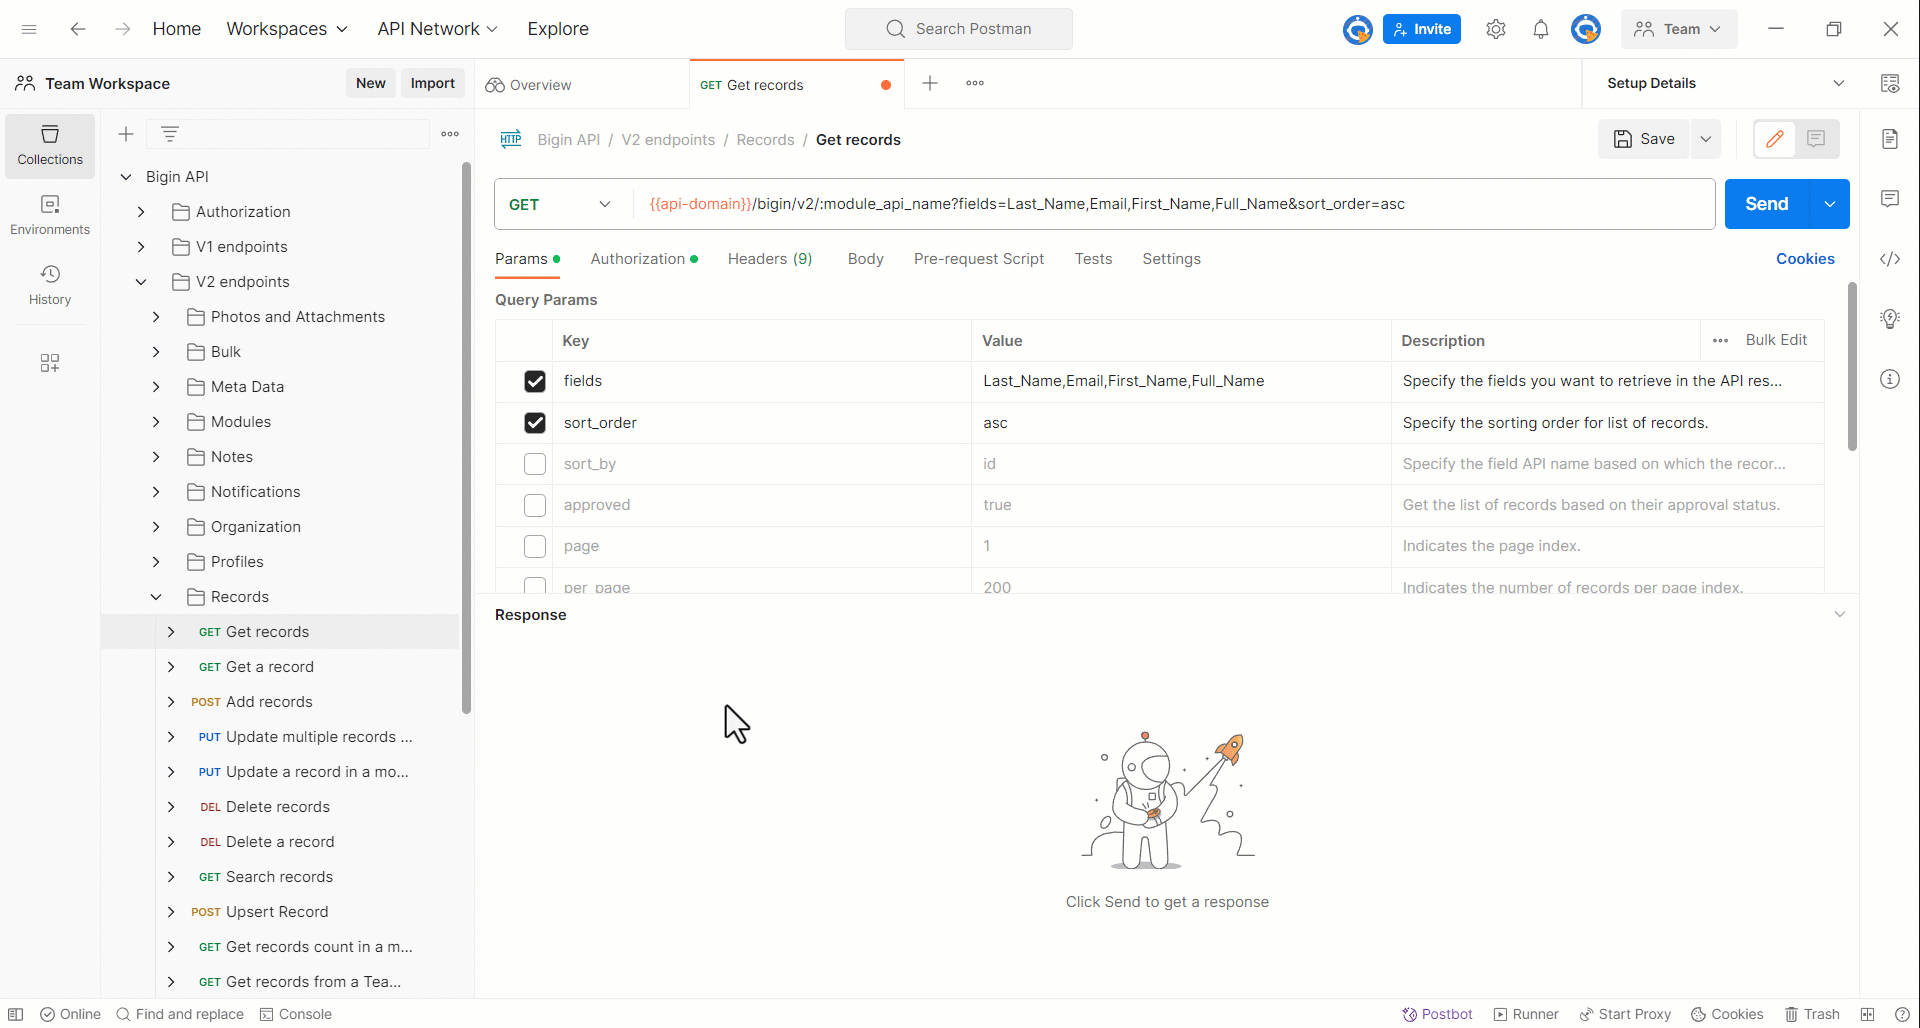Click the filter icon above the collection tree
Viewport: 1920px width, 1028px height.
(x=170, y=133)
